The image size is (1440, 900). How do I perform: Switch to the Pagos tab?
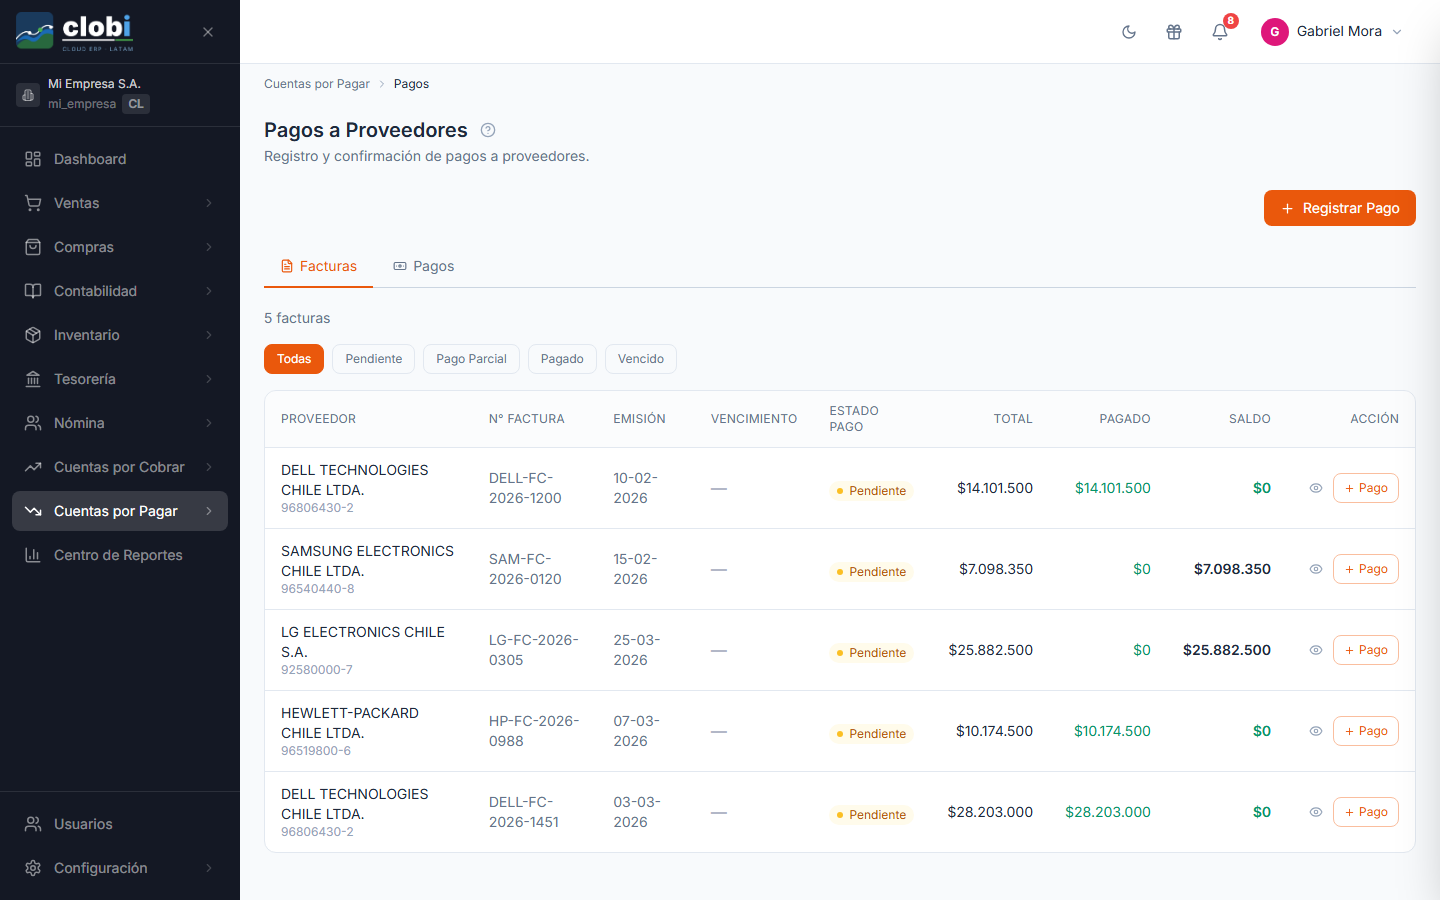pos(424,266)
